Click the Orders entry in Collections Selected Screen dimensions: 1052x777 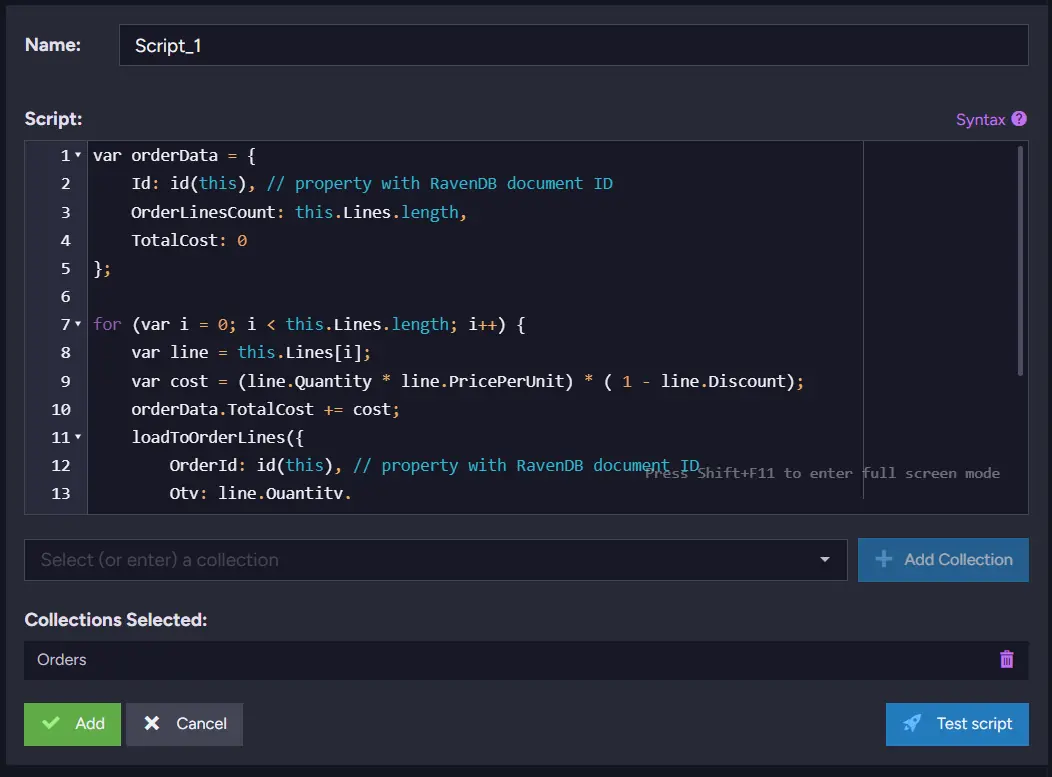click(x=62, y=660)
